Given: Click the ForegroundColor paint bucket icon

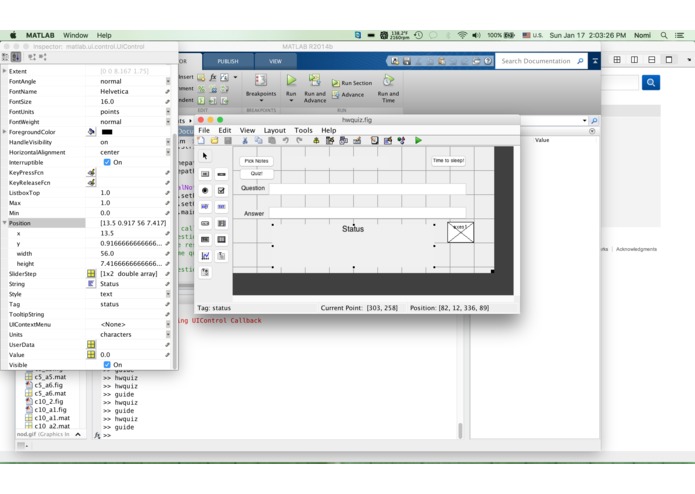Looking at the screenshot, I should coord(91,132).
